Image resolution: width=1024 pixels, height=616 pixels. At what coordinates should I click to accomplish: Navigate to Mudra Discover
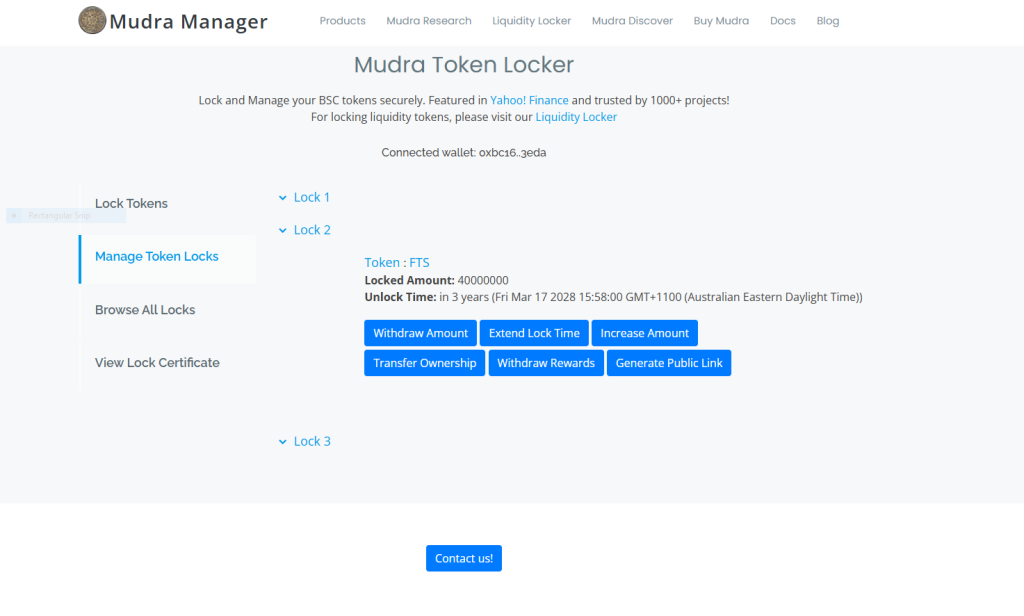click(x=632, y=21)
